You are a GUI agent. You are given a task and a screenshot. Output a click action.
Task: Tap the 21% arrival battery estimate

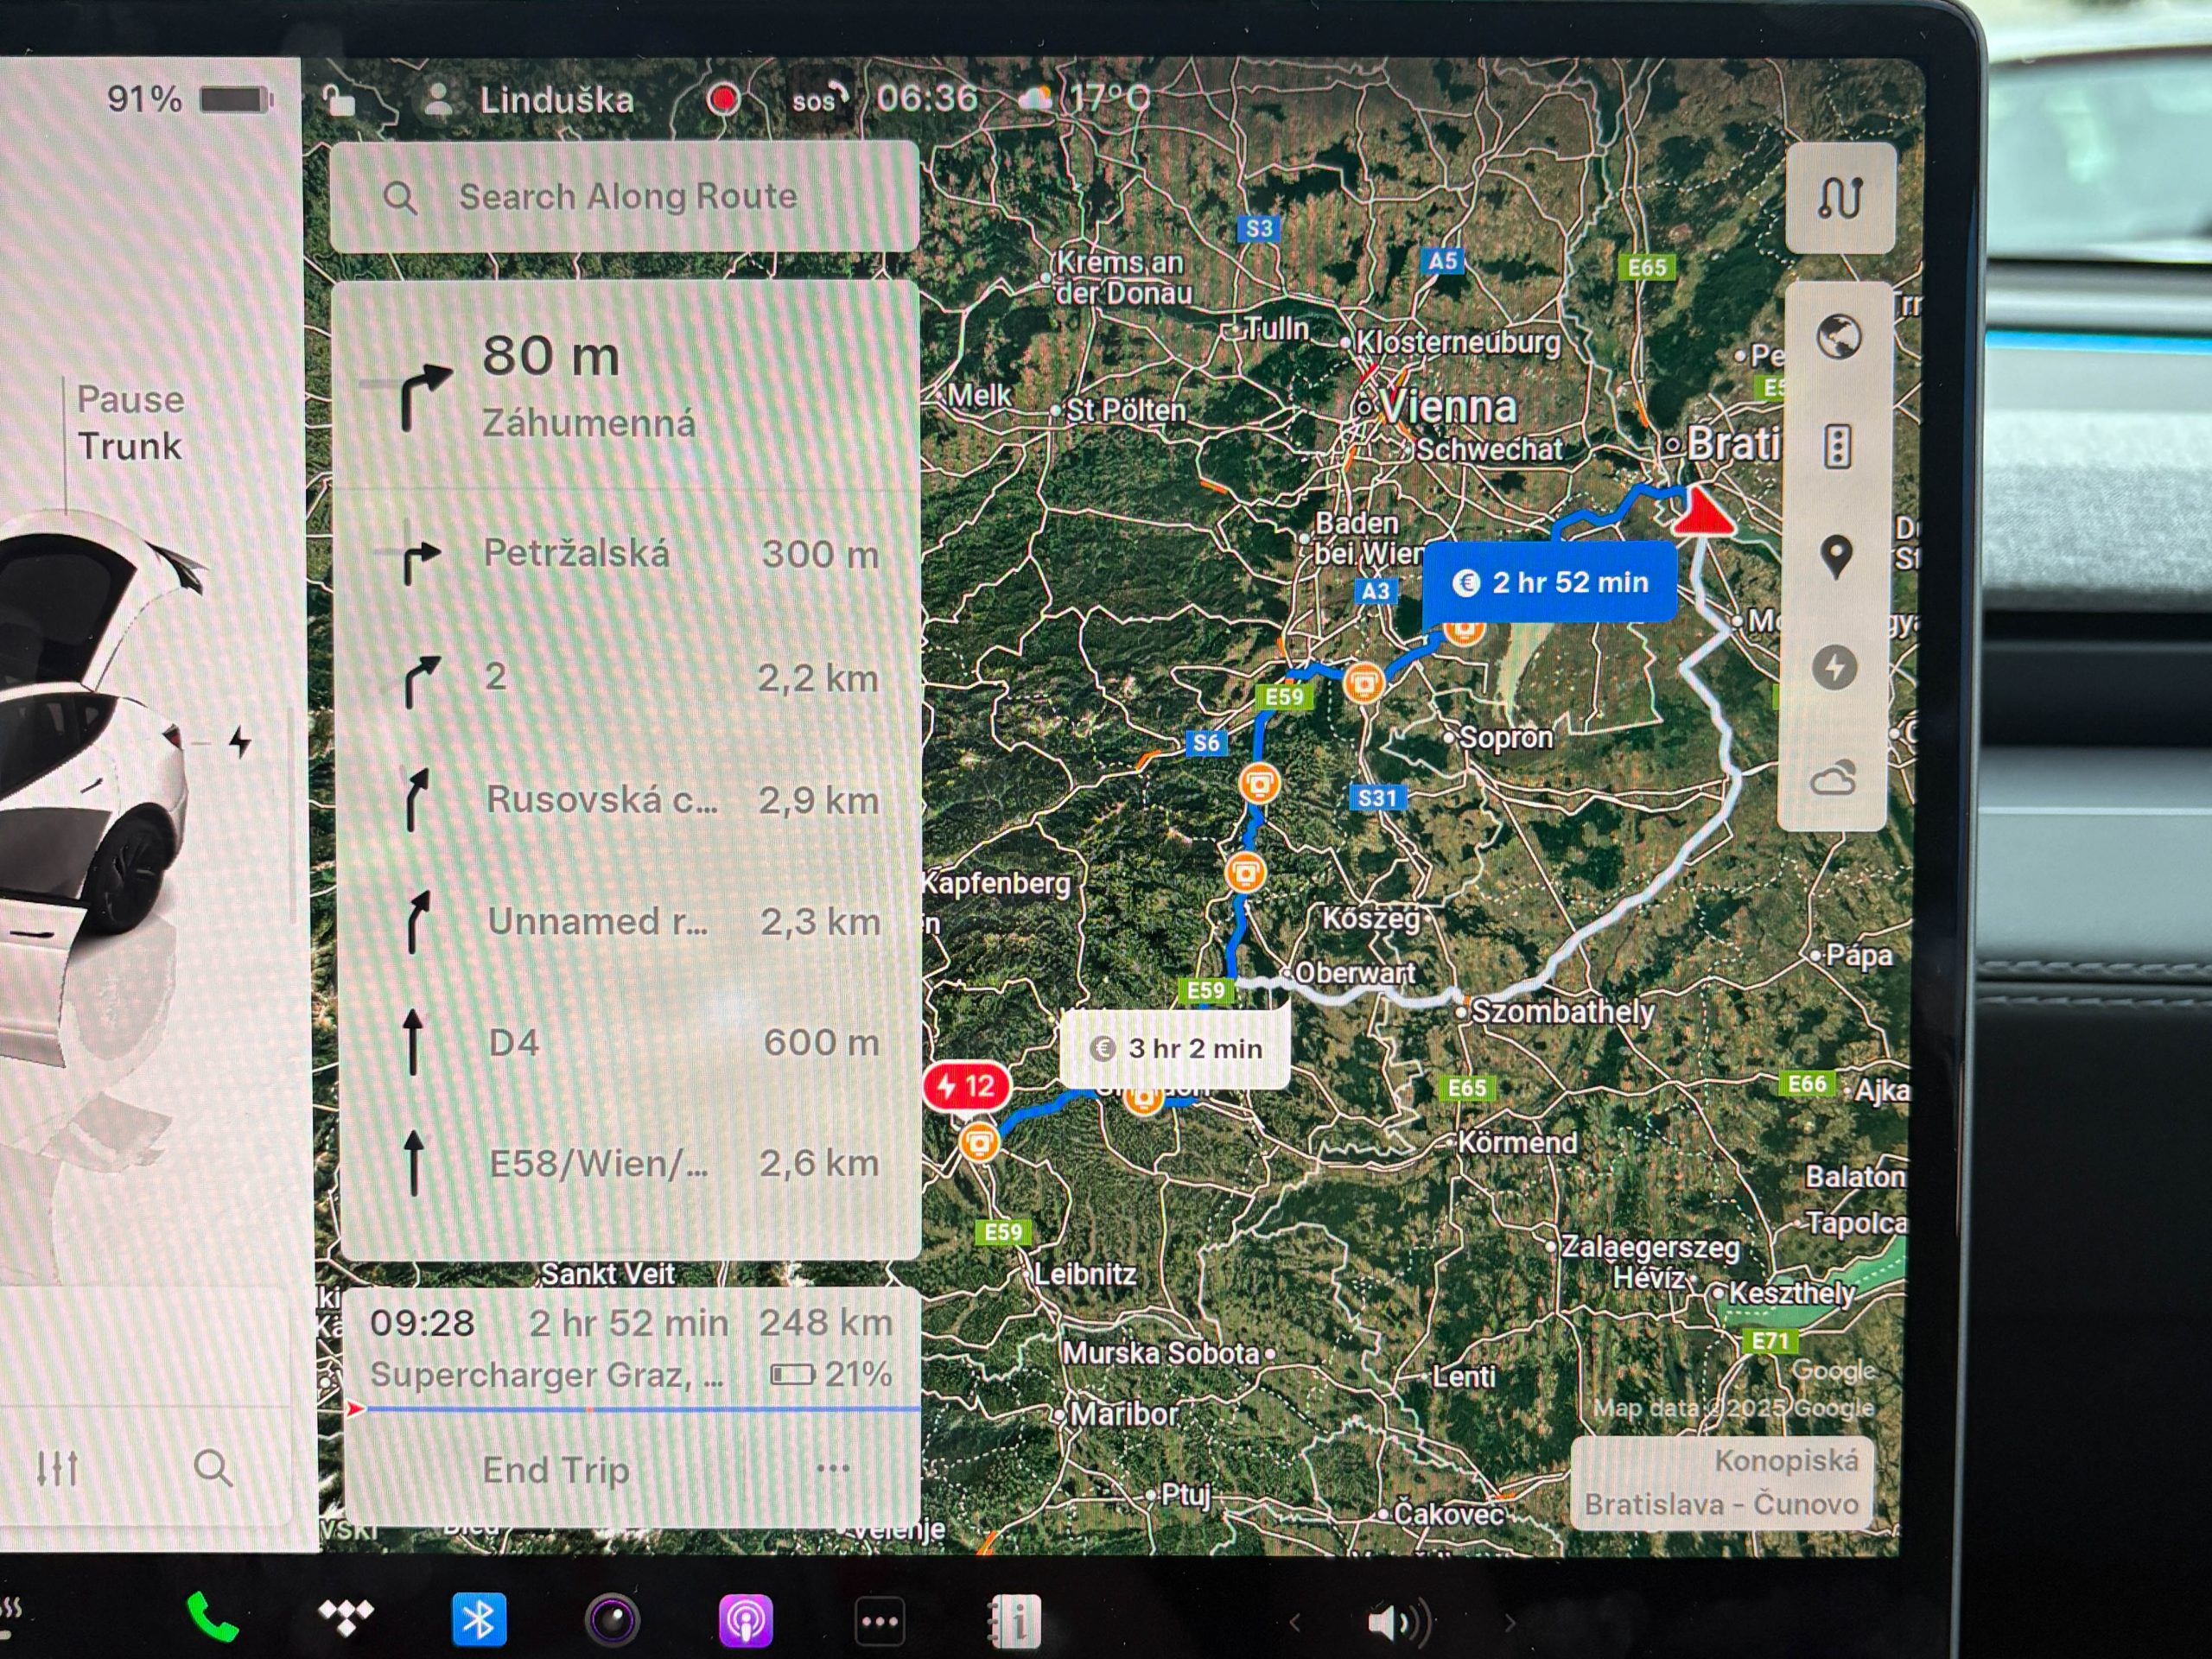pos(831,1374)
